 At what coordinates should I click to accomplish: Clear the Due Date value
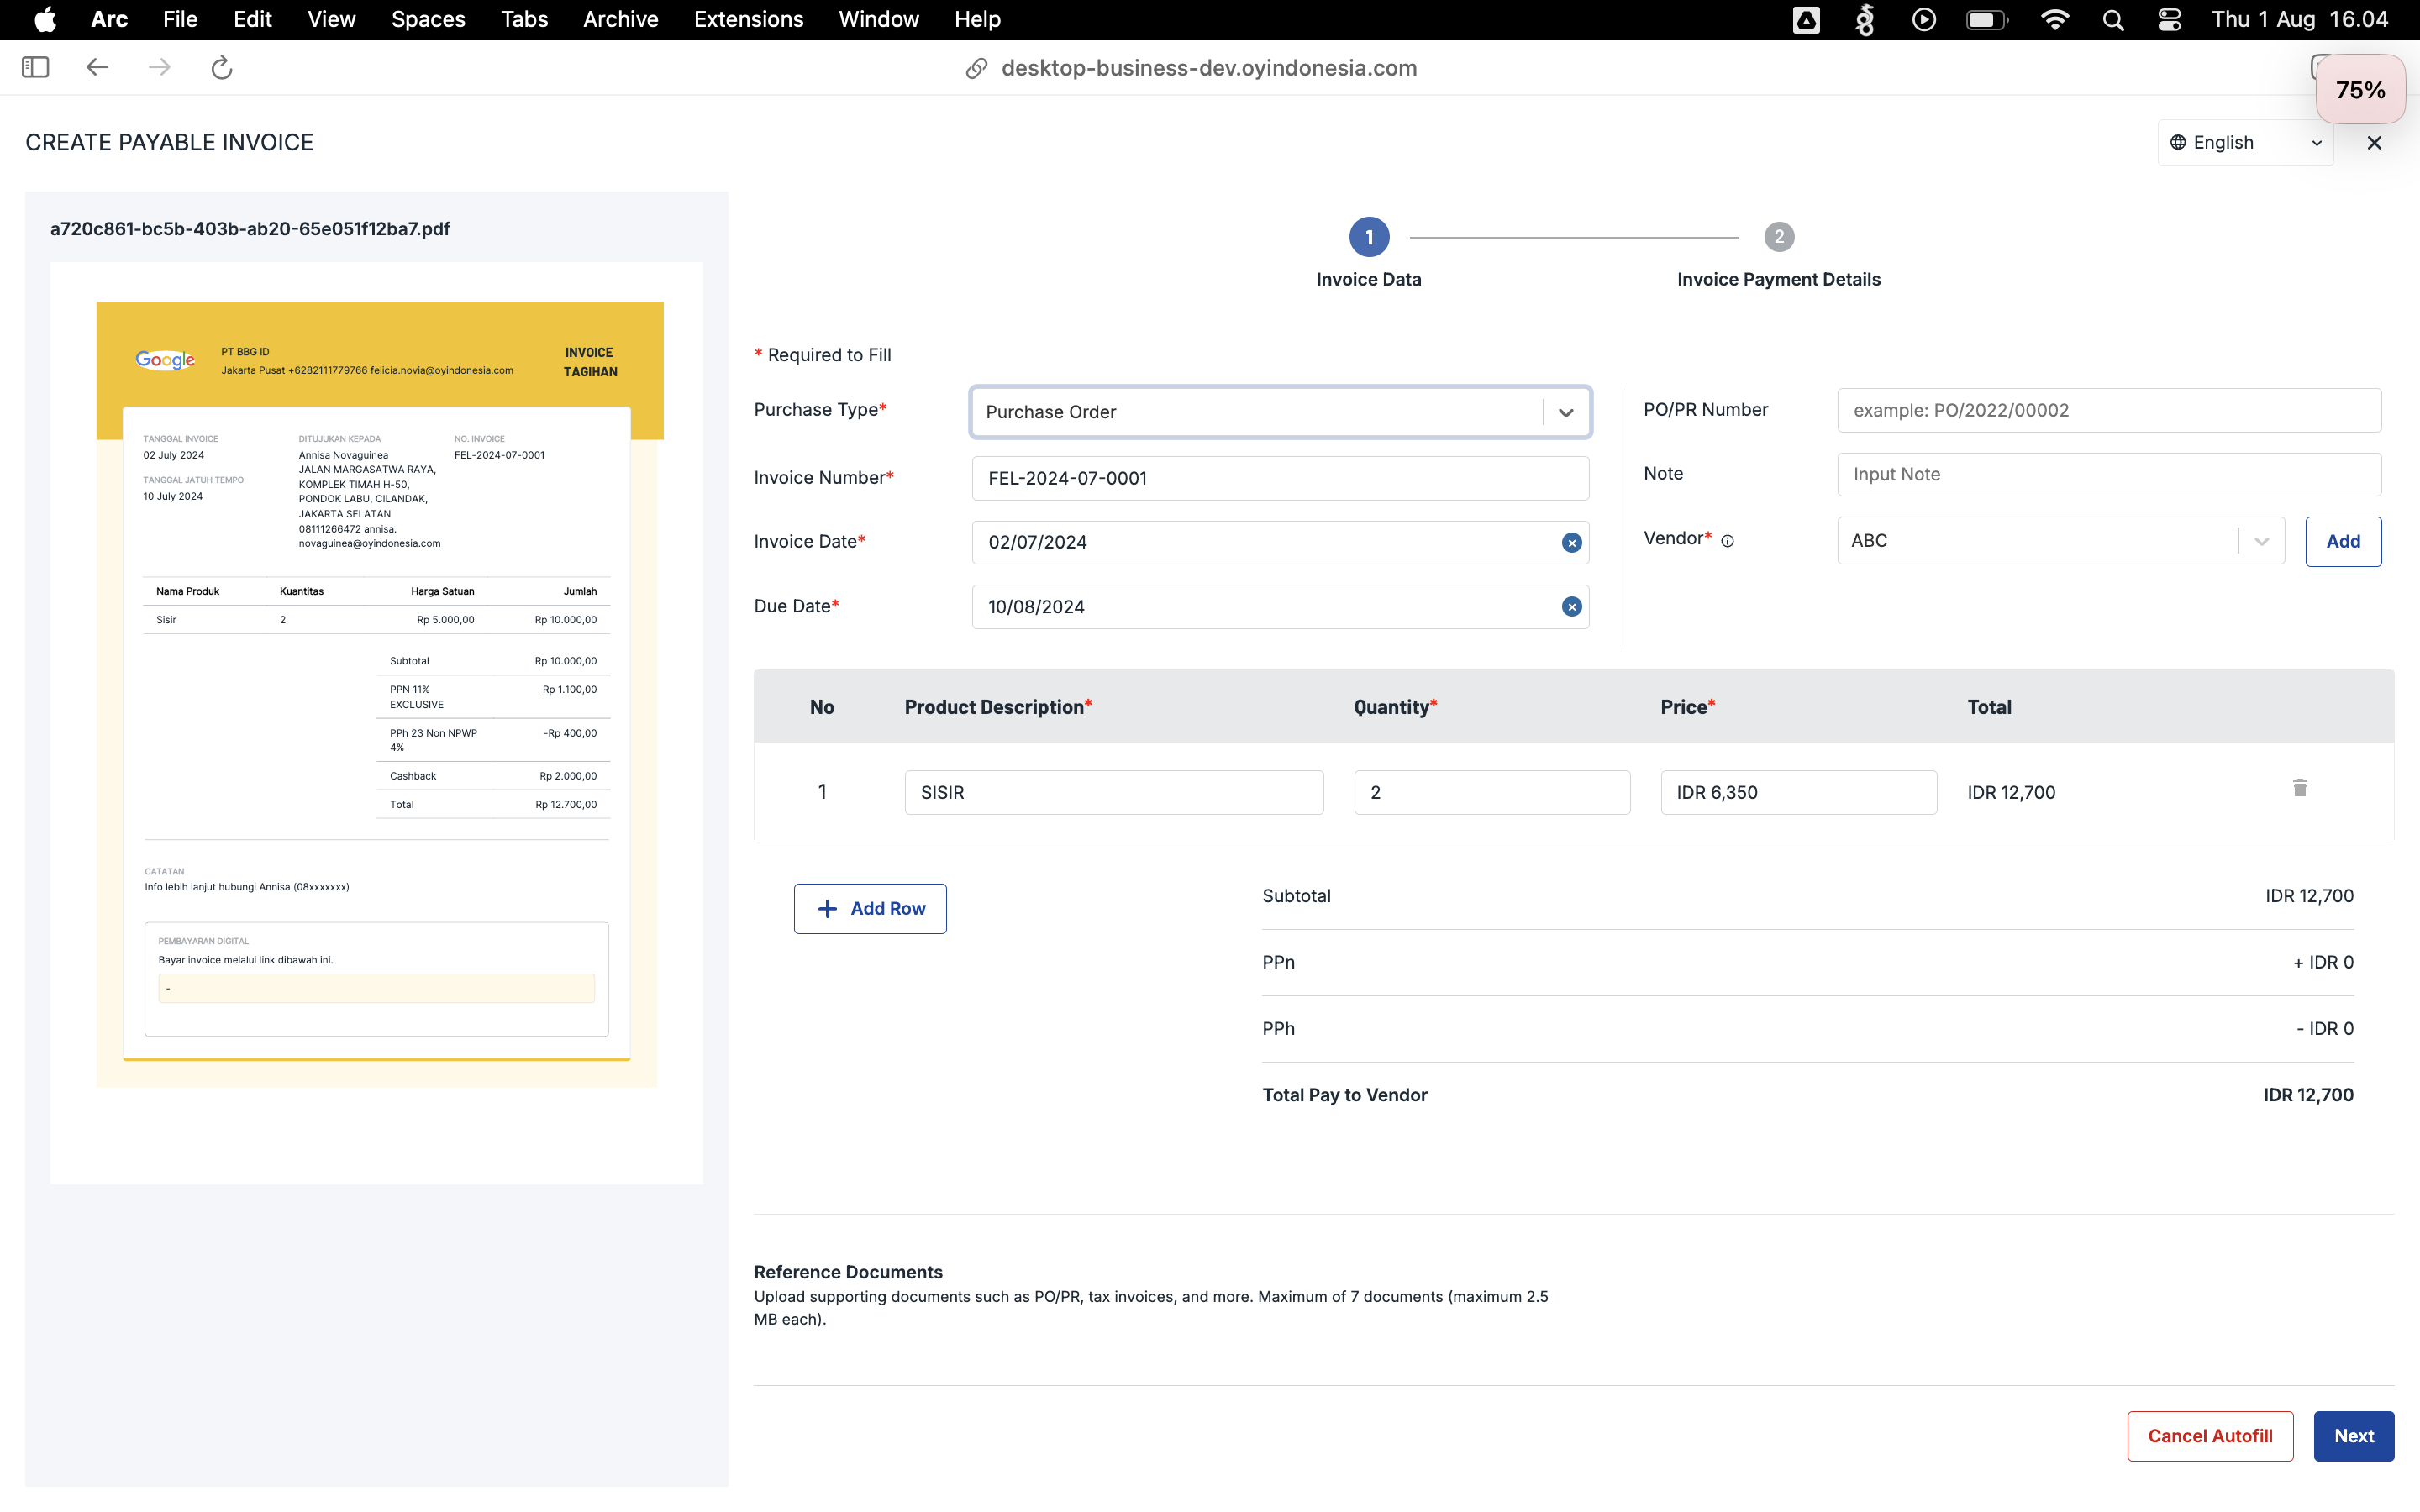point(1571,607)
